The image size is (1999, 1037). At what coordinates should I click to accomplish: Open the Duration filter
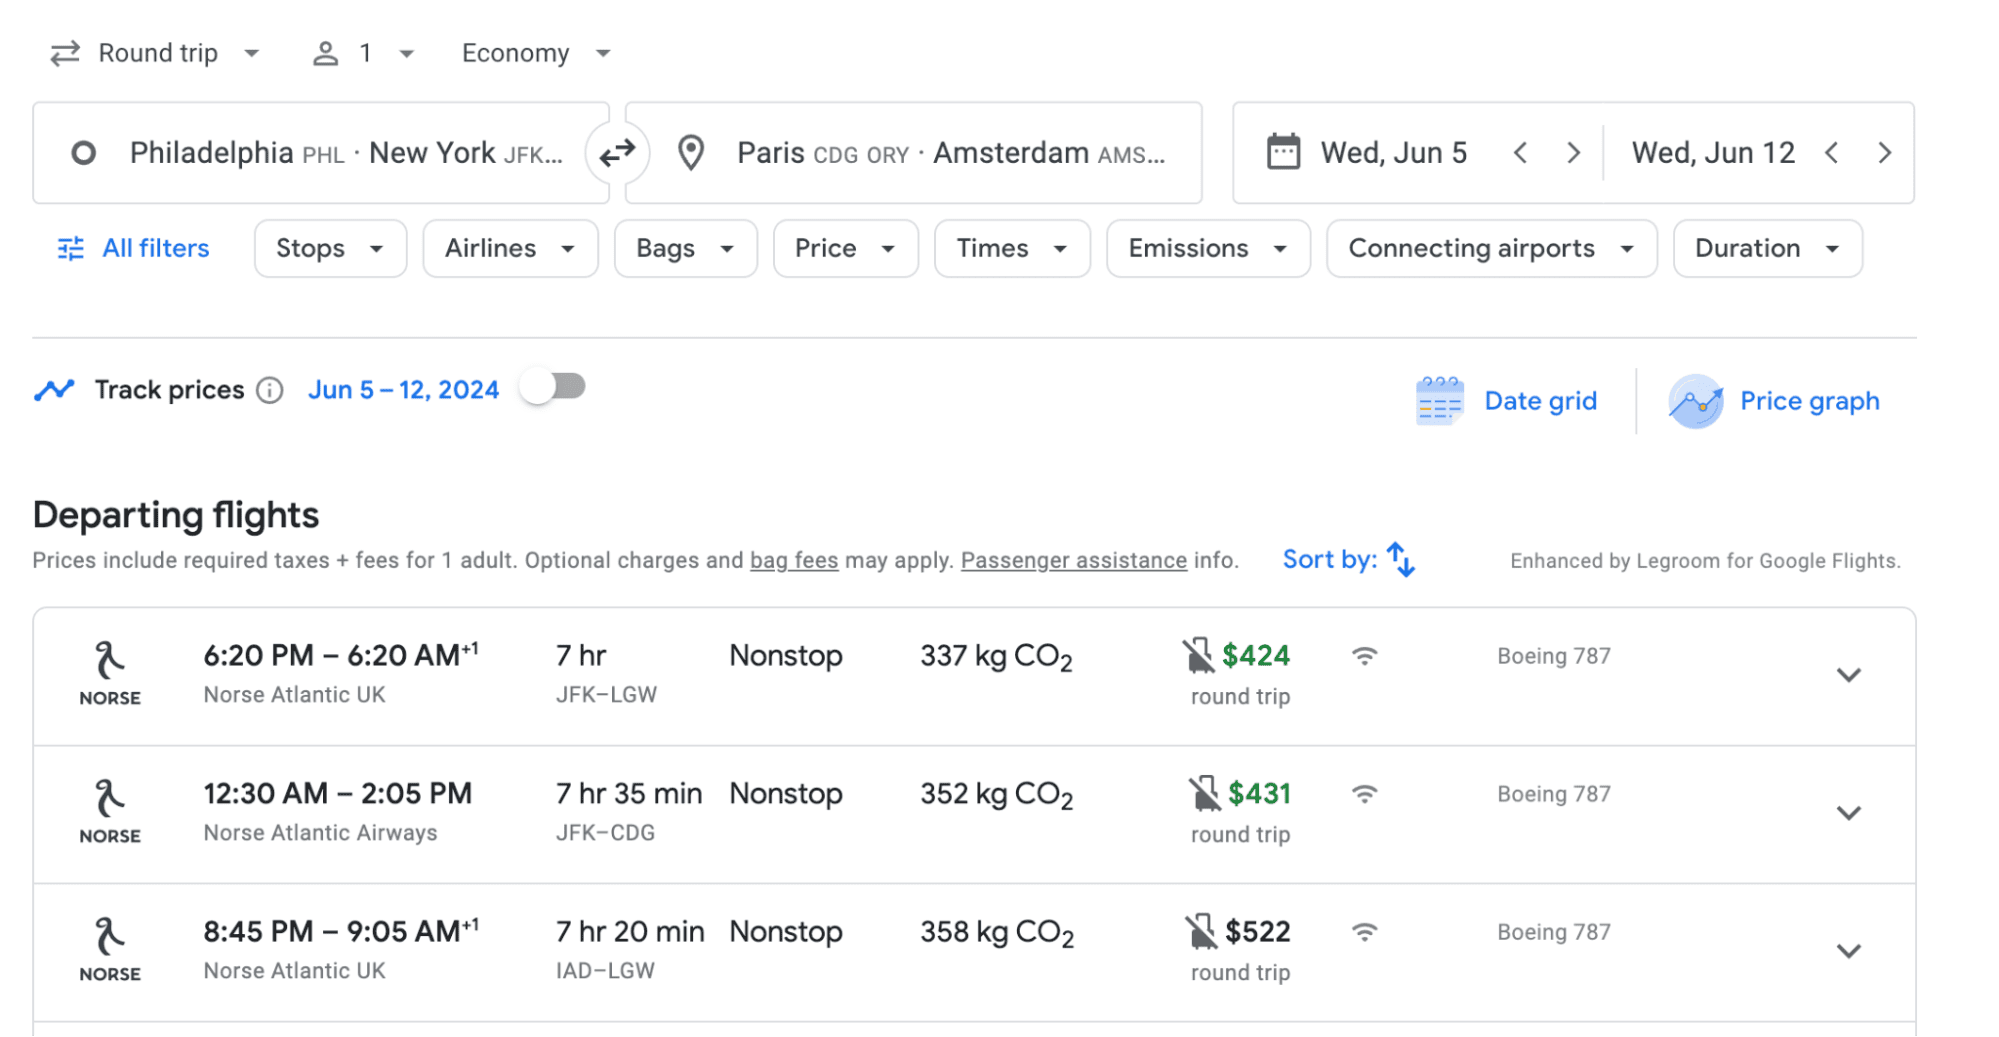[x=1767, y=248]
